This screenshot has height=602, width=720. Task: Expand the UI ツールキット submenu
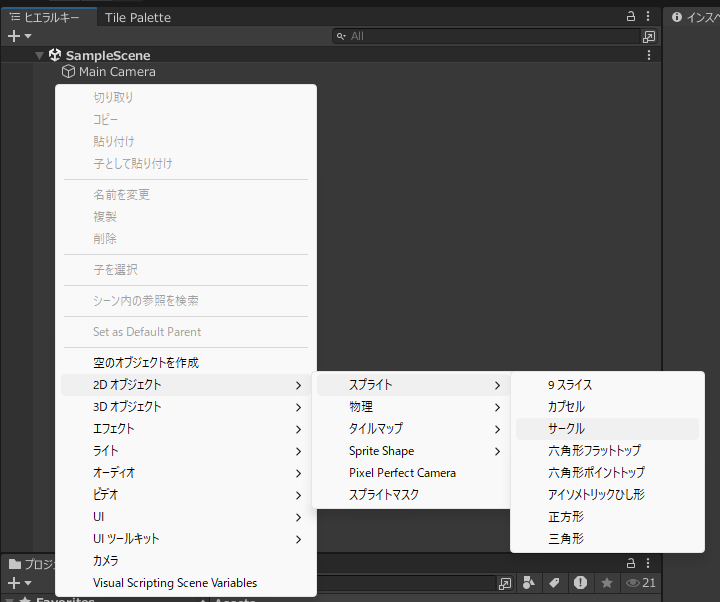(x=186, y=539)
